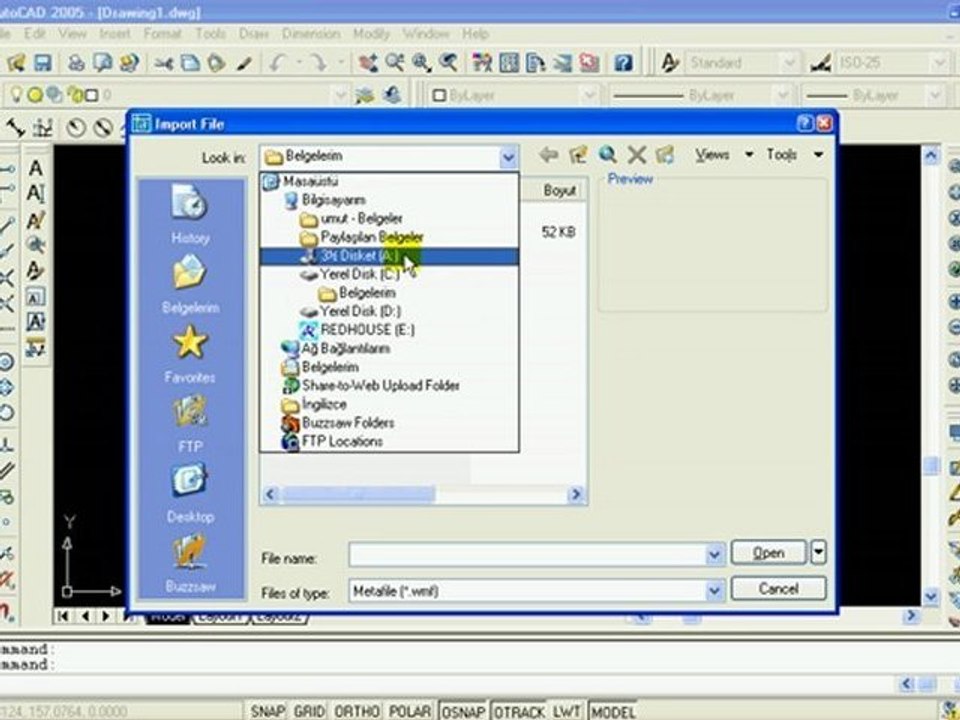Click the Cancel button in Import File

778,588
